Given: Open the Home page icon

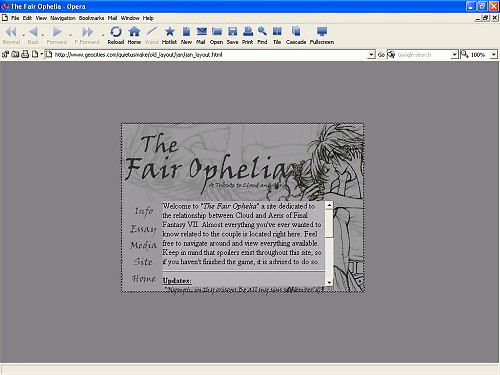Looking at the screenshot, I should (x=134, y=32).
